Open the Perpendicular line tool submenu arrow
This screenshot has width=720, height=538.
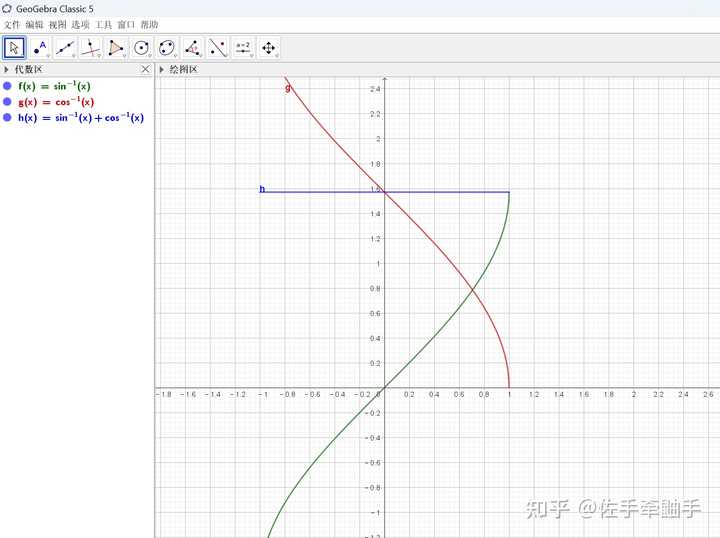98,56
